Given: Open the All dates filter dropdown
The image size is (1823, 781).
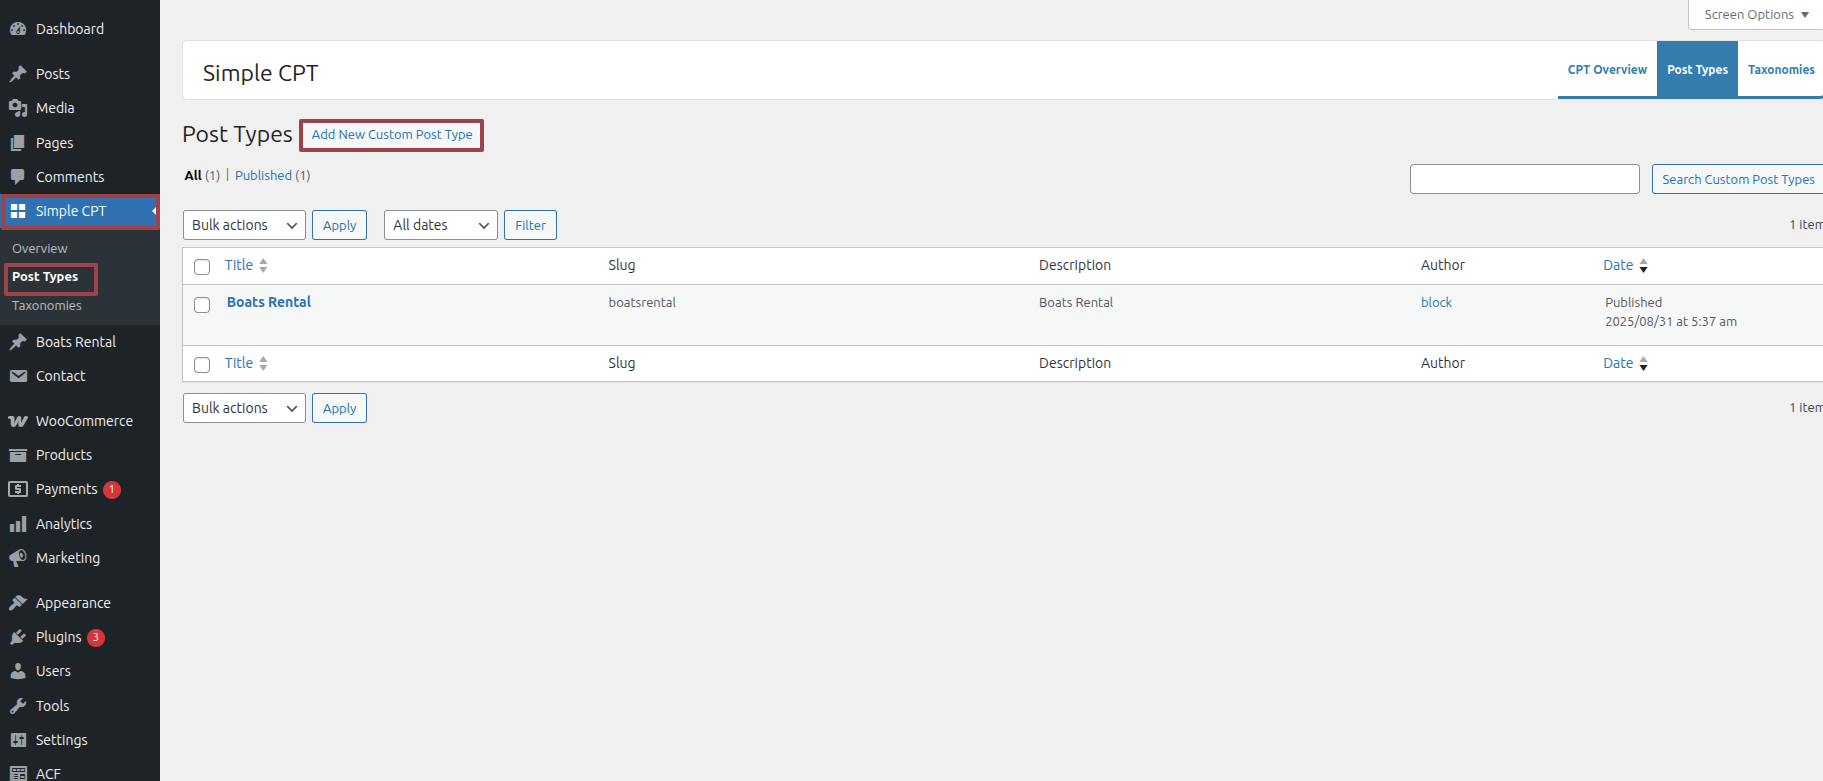Looking at the screenshot, I should tap(440, 225).
